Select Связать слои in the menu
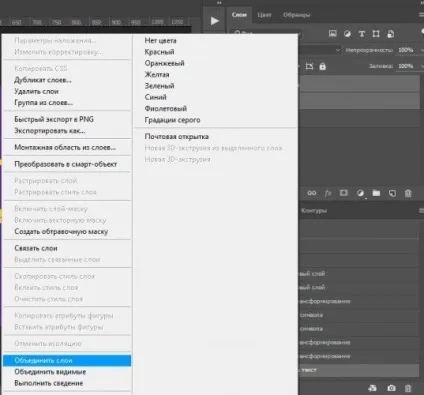This screenshot has width=424, height=395. pyautogui.click(x=36, y=248)
